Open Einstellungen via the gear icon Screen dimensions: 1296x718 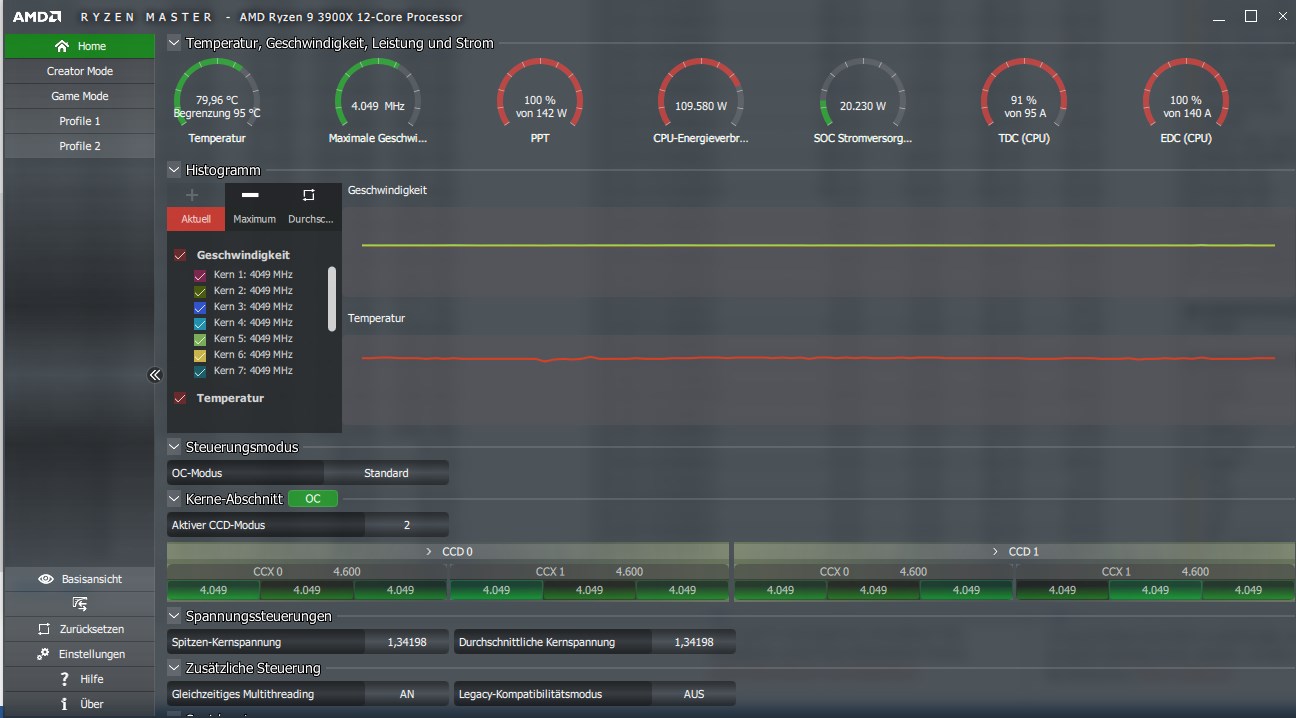coord(43,654)
